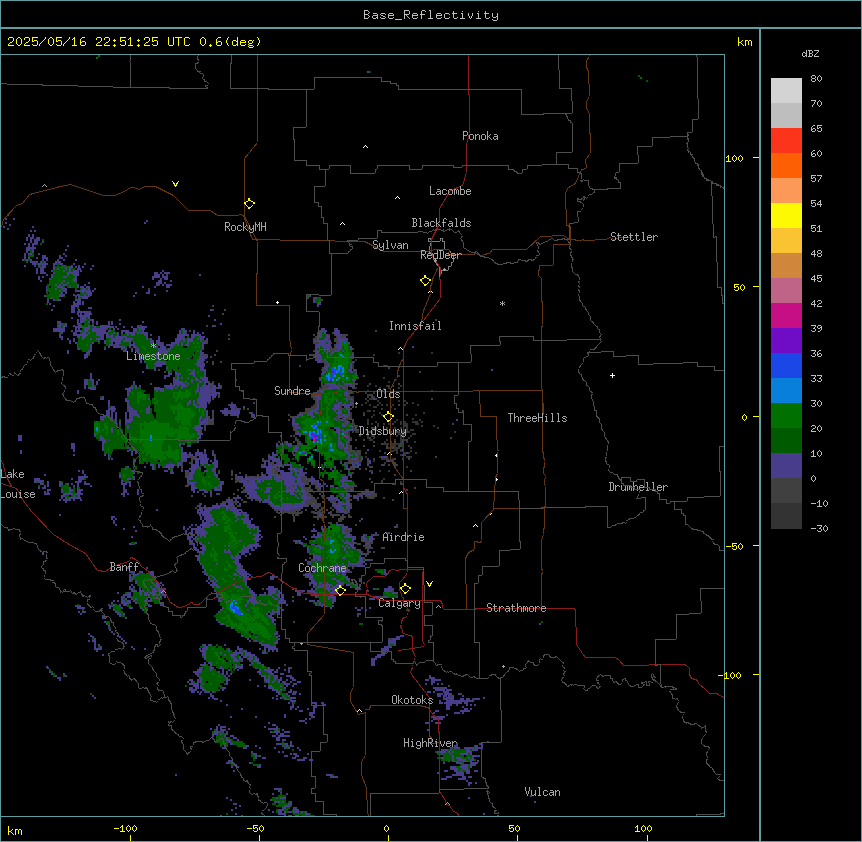Select the purple swatch between 39 and 36
This screenshot has height=842, width=862.
pos(786,341)
